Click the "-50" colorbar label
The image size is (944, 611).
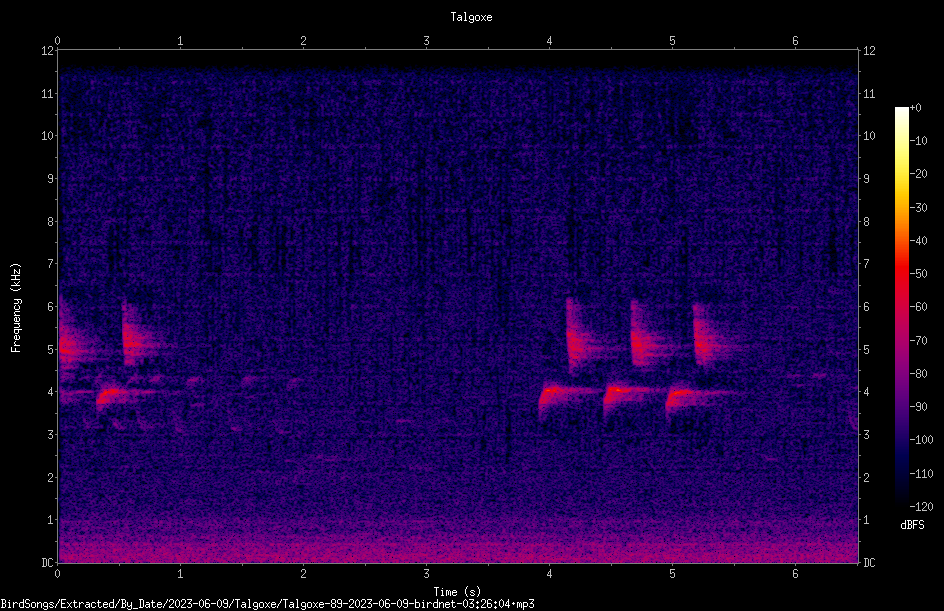click(918, 274)
